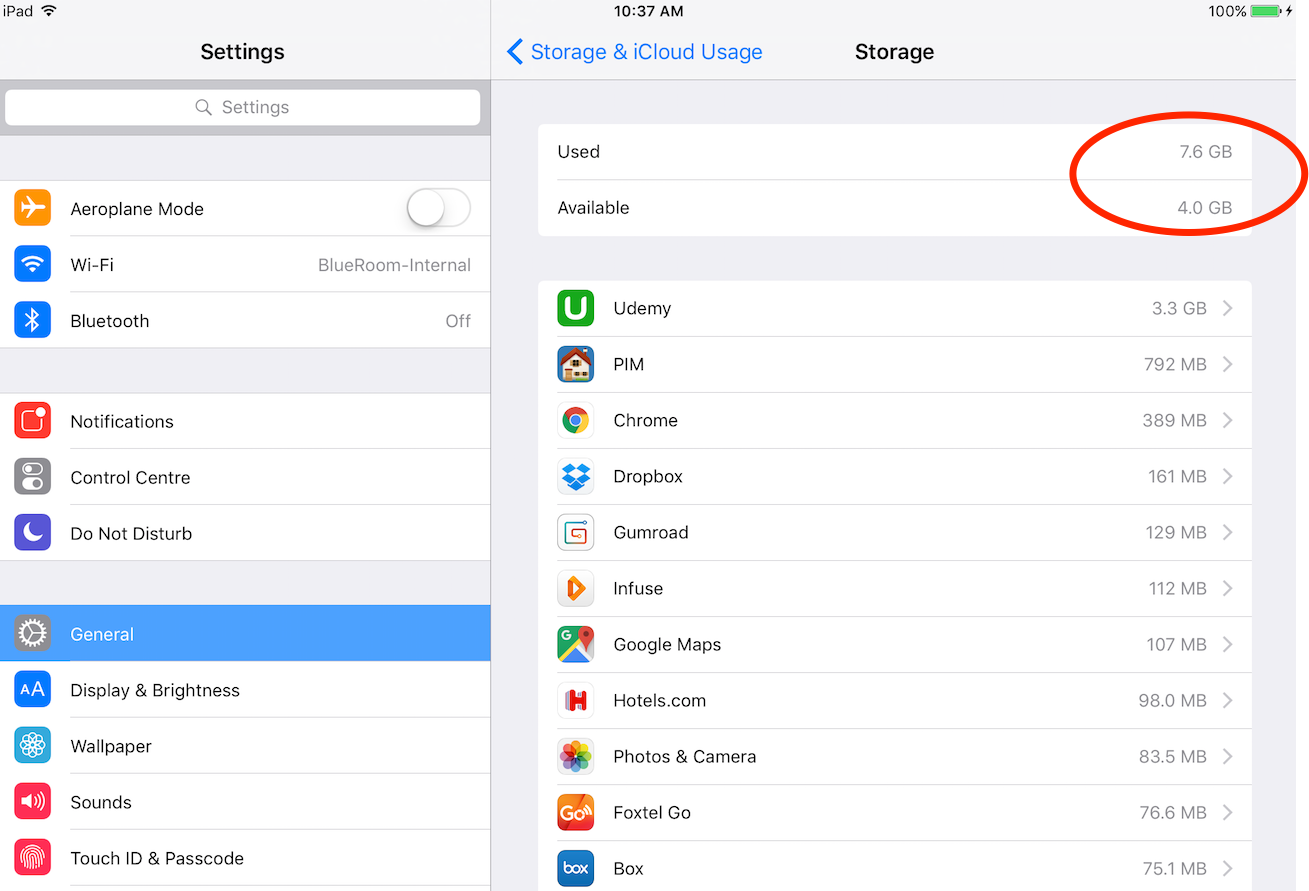Screen dimensions: 1309x891
Task: Tap the PIM 792 MB size
Action: [x=1175, y=364]
